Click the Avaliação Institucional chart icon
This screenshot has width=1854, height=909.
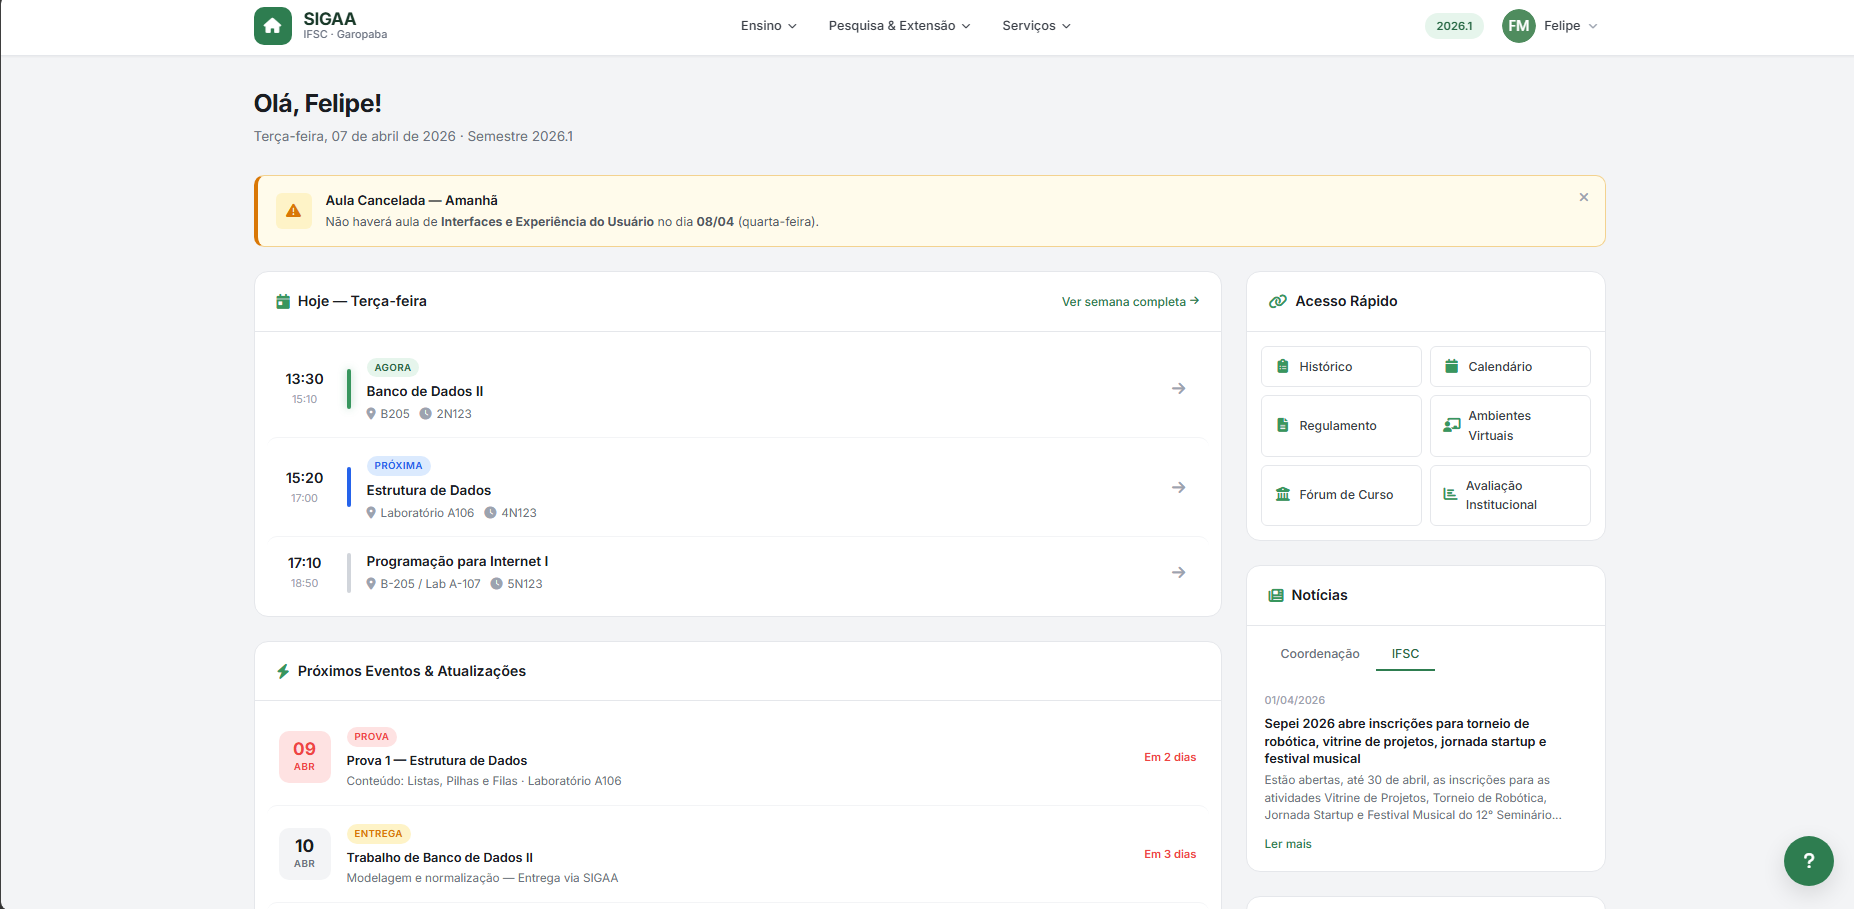(x=1450, y=495)
